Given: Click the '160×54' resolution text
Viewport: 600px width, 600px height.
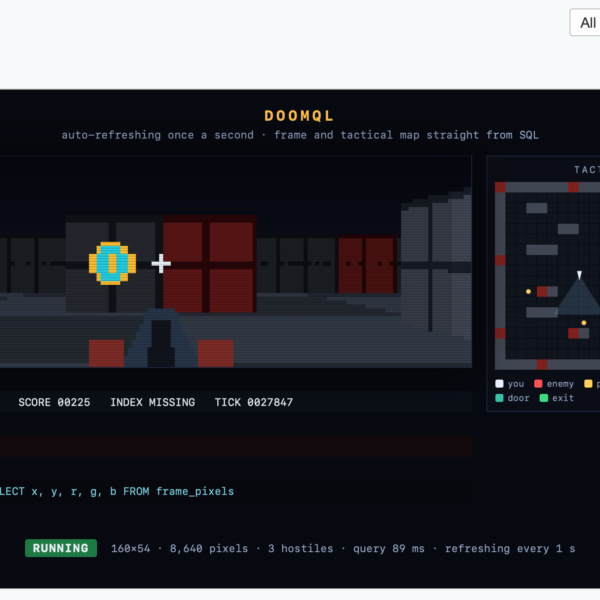Looking at the screenshot, I should 130,548.
